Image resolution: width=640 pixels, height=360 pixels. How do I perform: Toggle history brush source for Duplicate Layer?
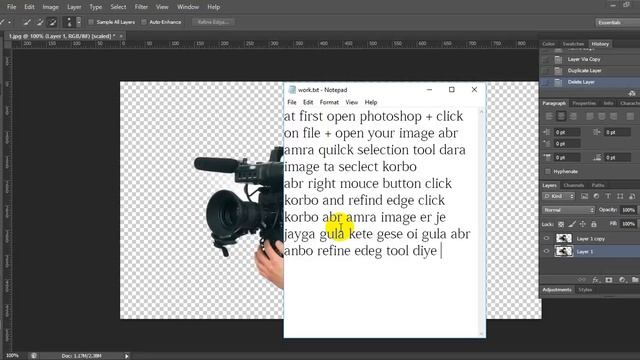pos(545,71)
